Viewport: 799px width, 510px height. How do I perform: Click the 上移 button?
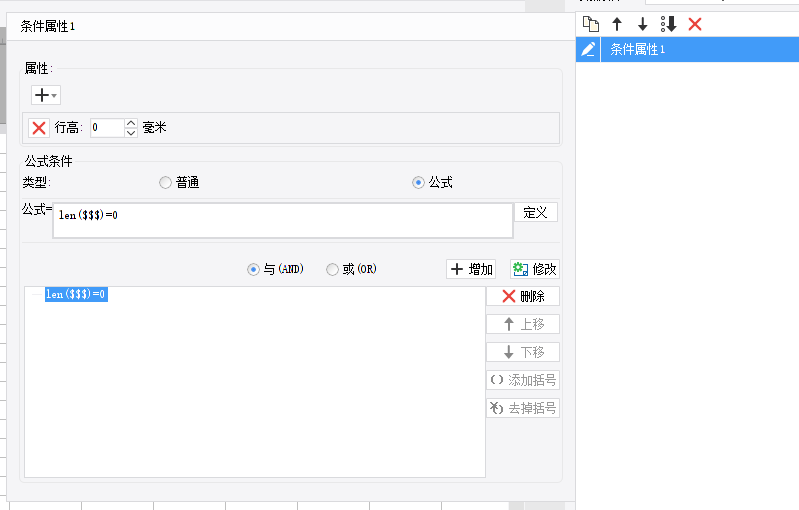point(523,324)
